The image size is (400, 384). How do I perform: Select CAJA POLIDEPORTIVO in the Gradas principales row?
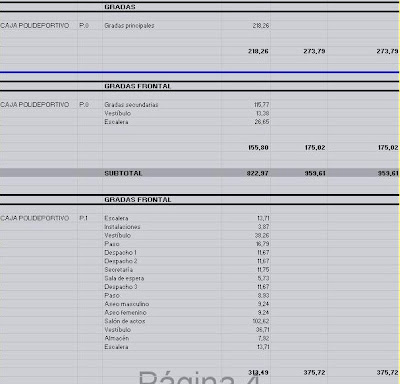[x=35, y=26]
